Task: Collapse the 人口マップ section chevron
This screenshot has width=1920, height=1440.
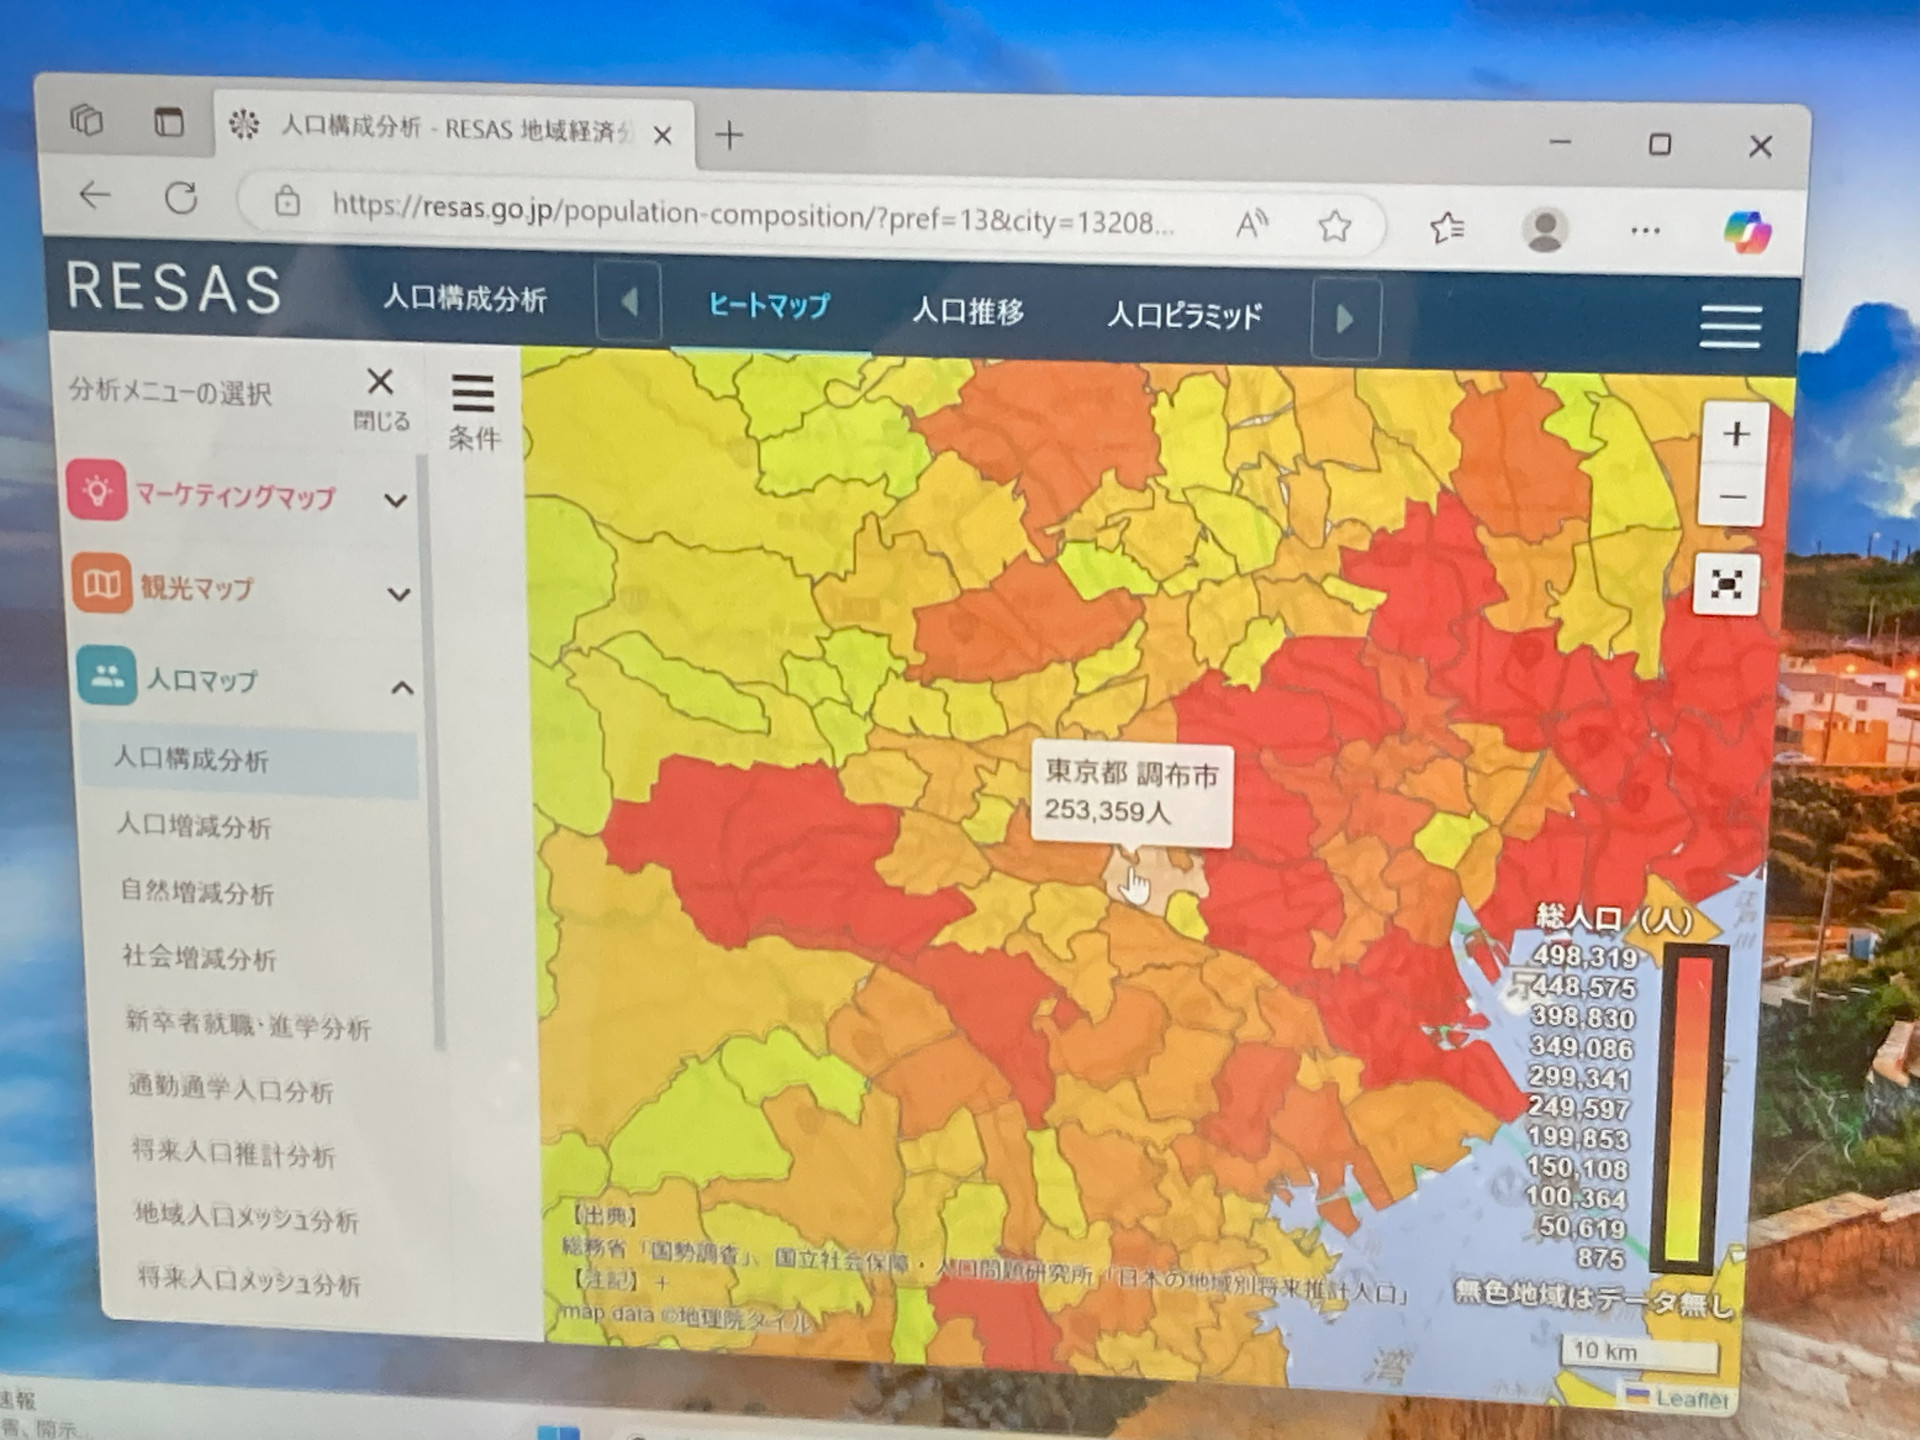Action: tap(402, 688)
